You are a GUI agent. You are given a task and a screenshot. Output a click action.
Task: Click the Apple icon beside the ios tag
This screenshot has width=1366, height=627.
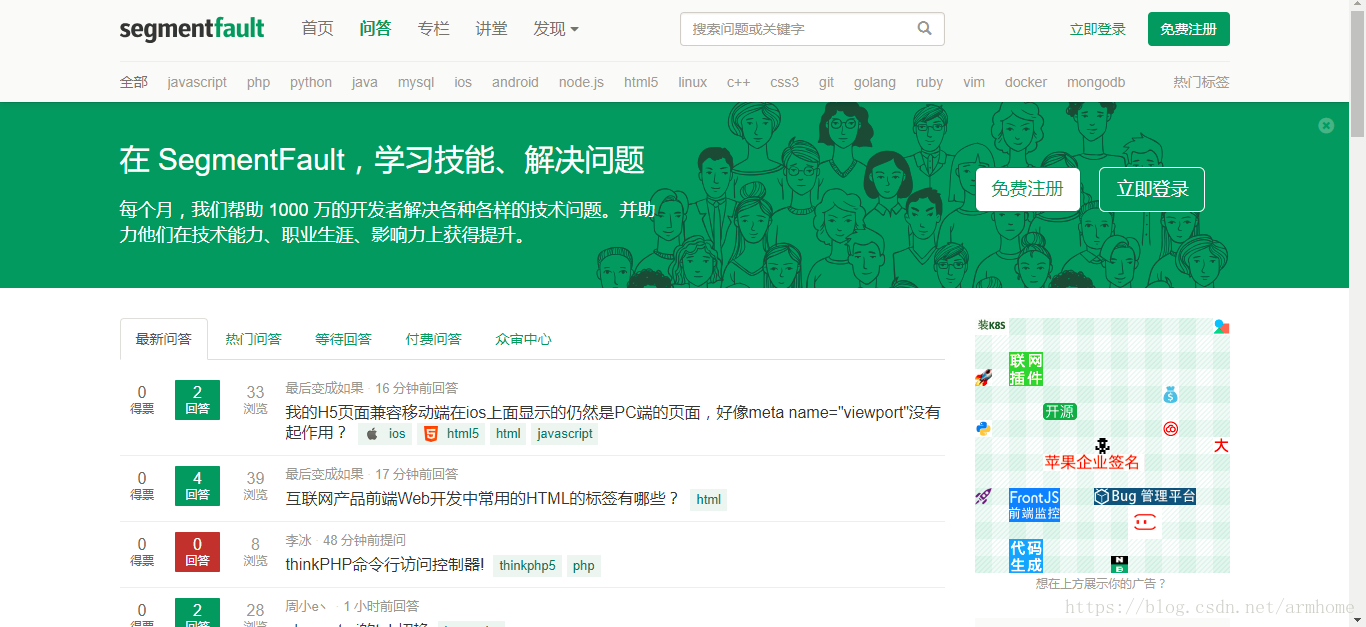[x=372, y=434]
